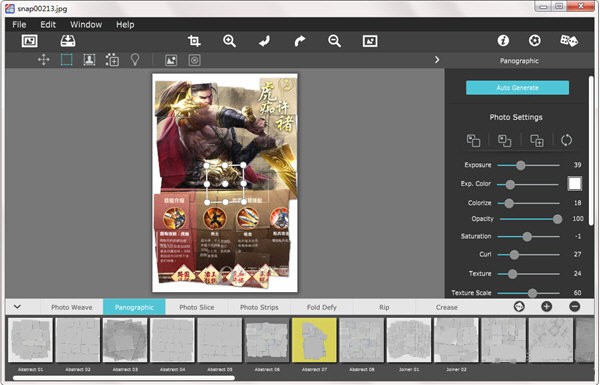Click the add preset plus button

point(546,307)
